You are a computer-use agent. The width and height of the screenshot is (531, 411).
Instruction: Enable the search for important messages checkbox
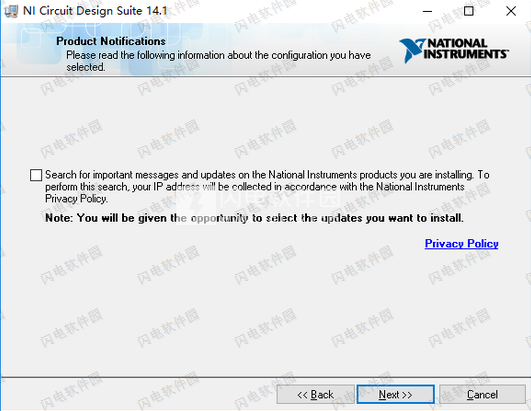(36, 175)
